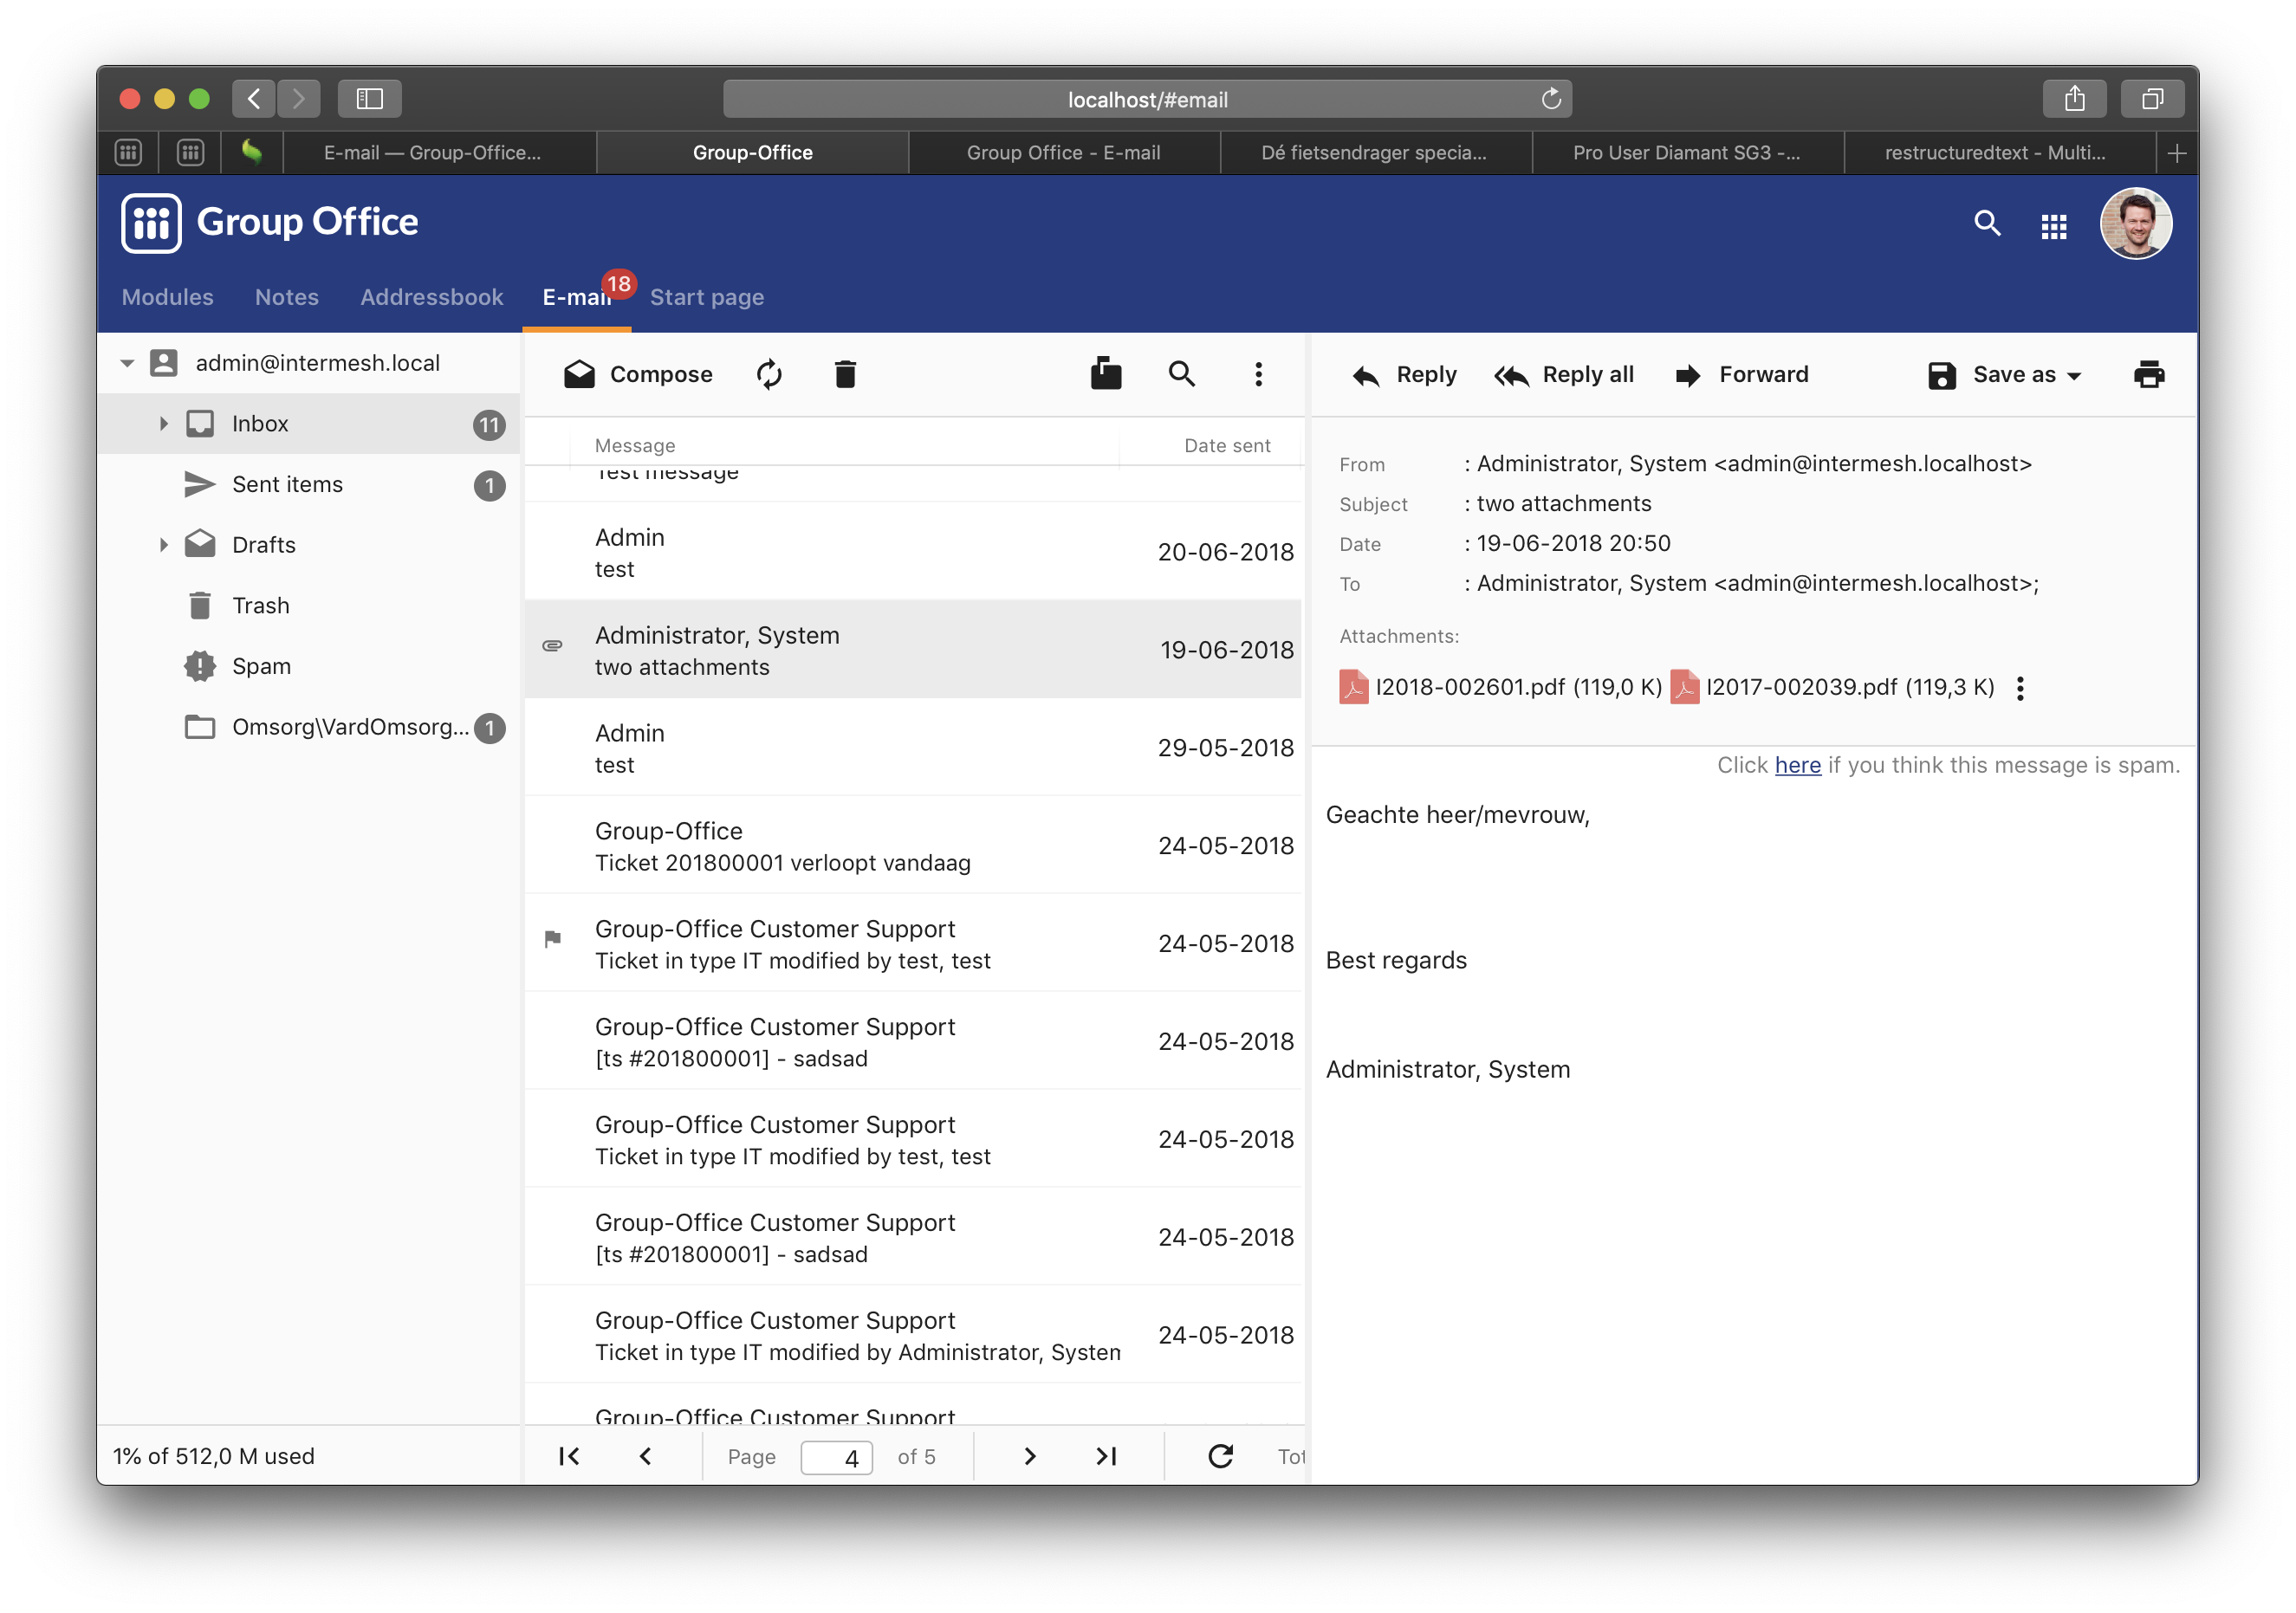
Task: Click the Reply button
Action: 1404,375
